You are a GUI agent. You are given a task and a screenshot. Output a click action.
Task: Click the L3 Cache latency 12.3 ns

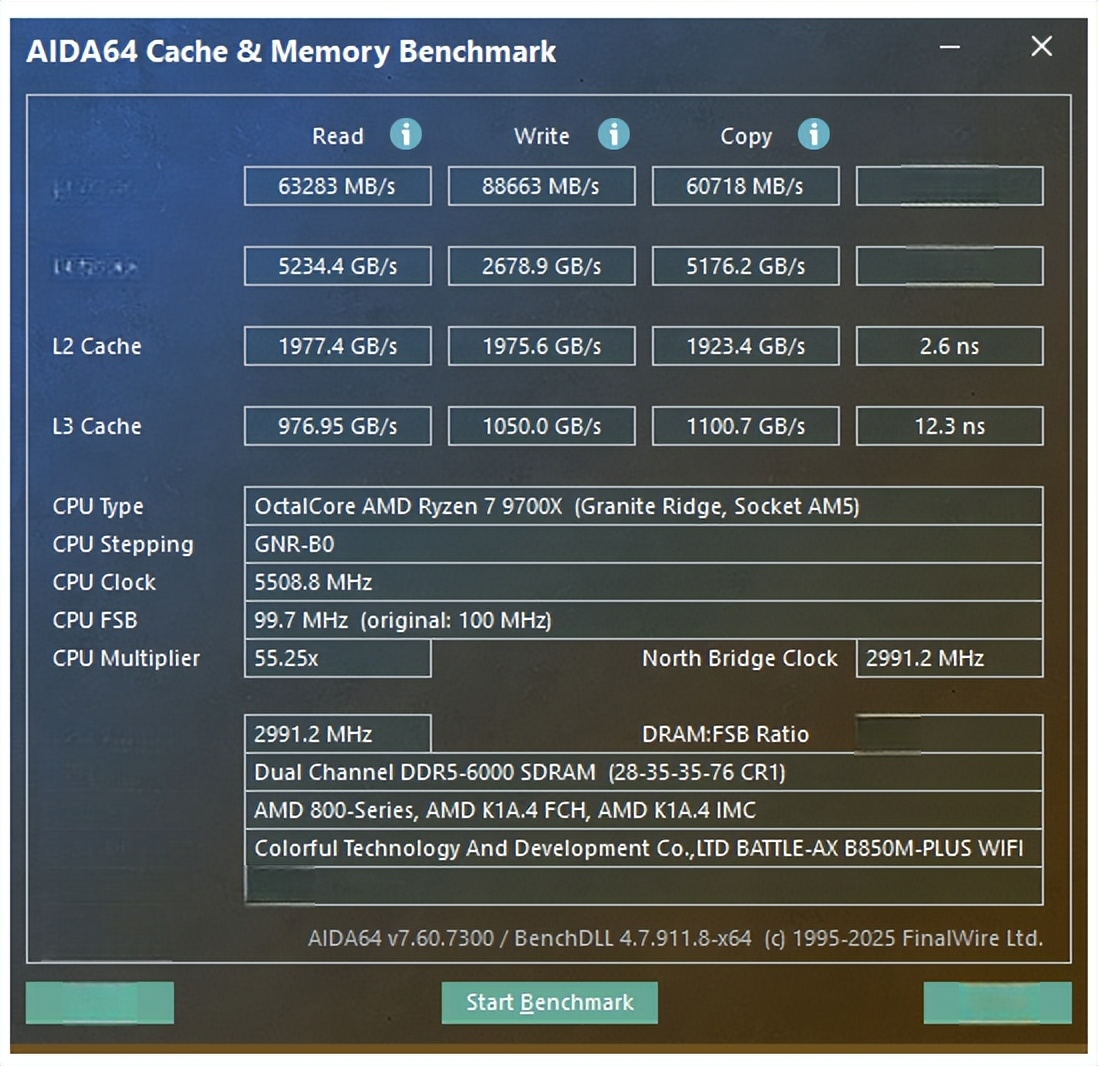tap(950, 426)
